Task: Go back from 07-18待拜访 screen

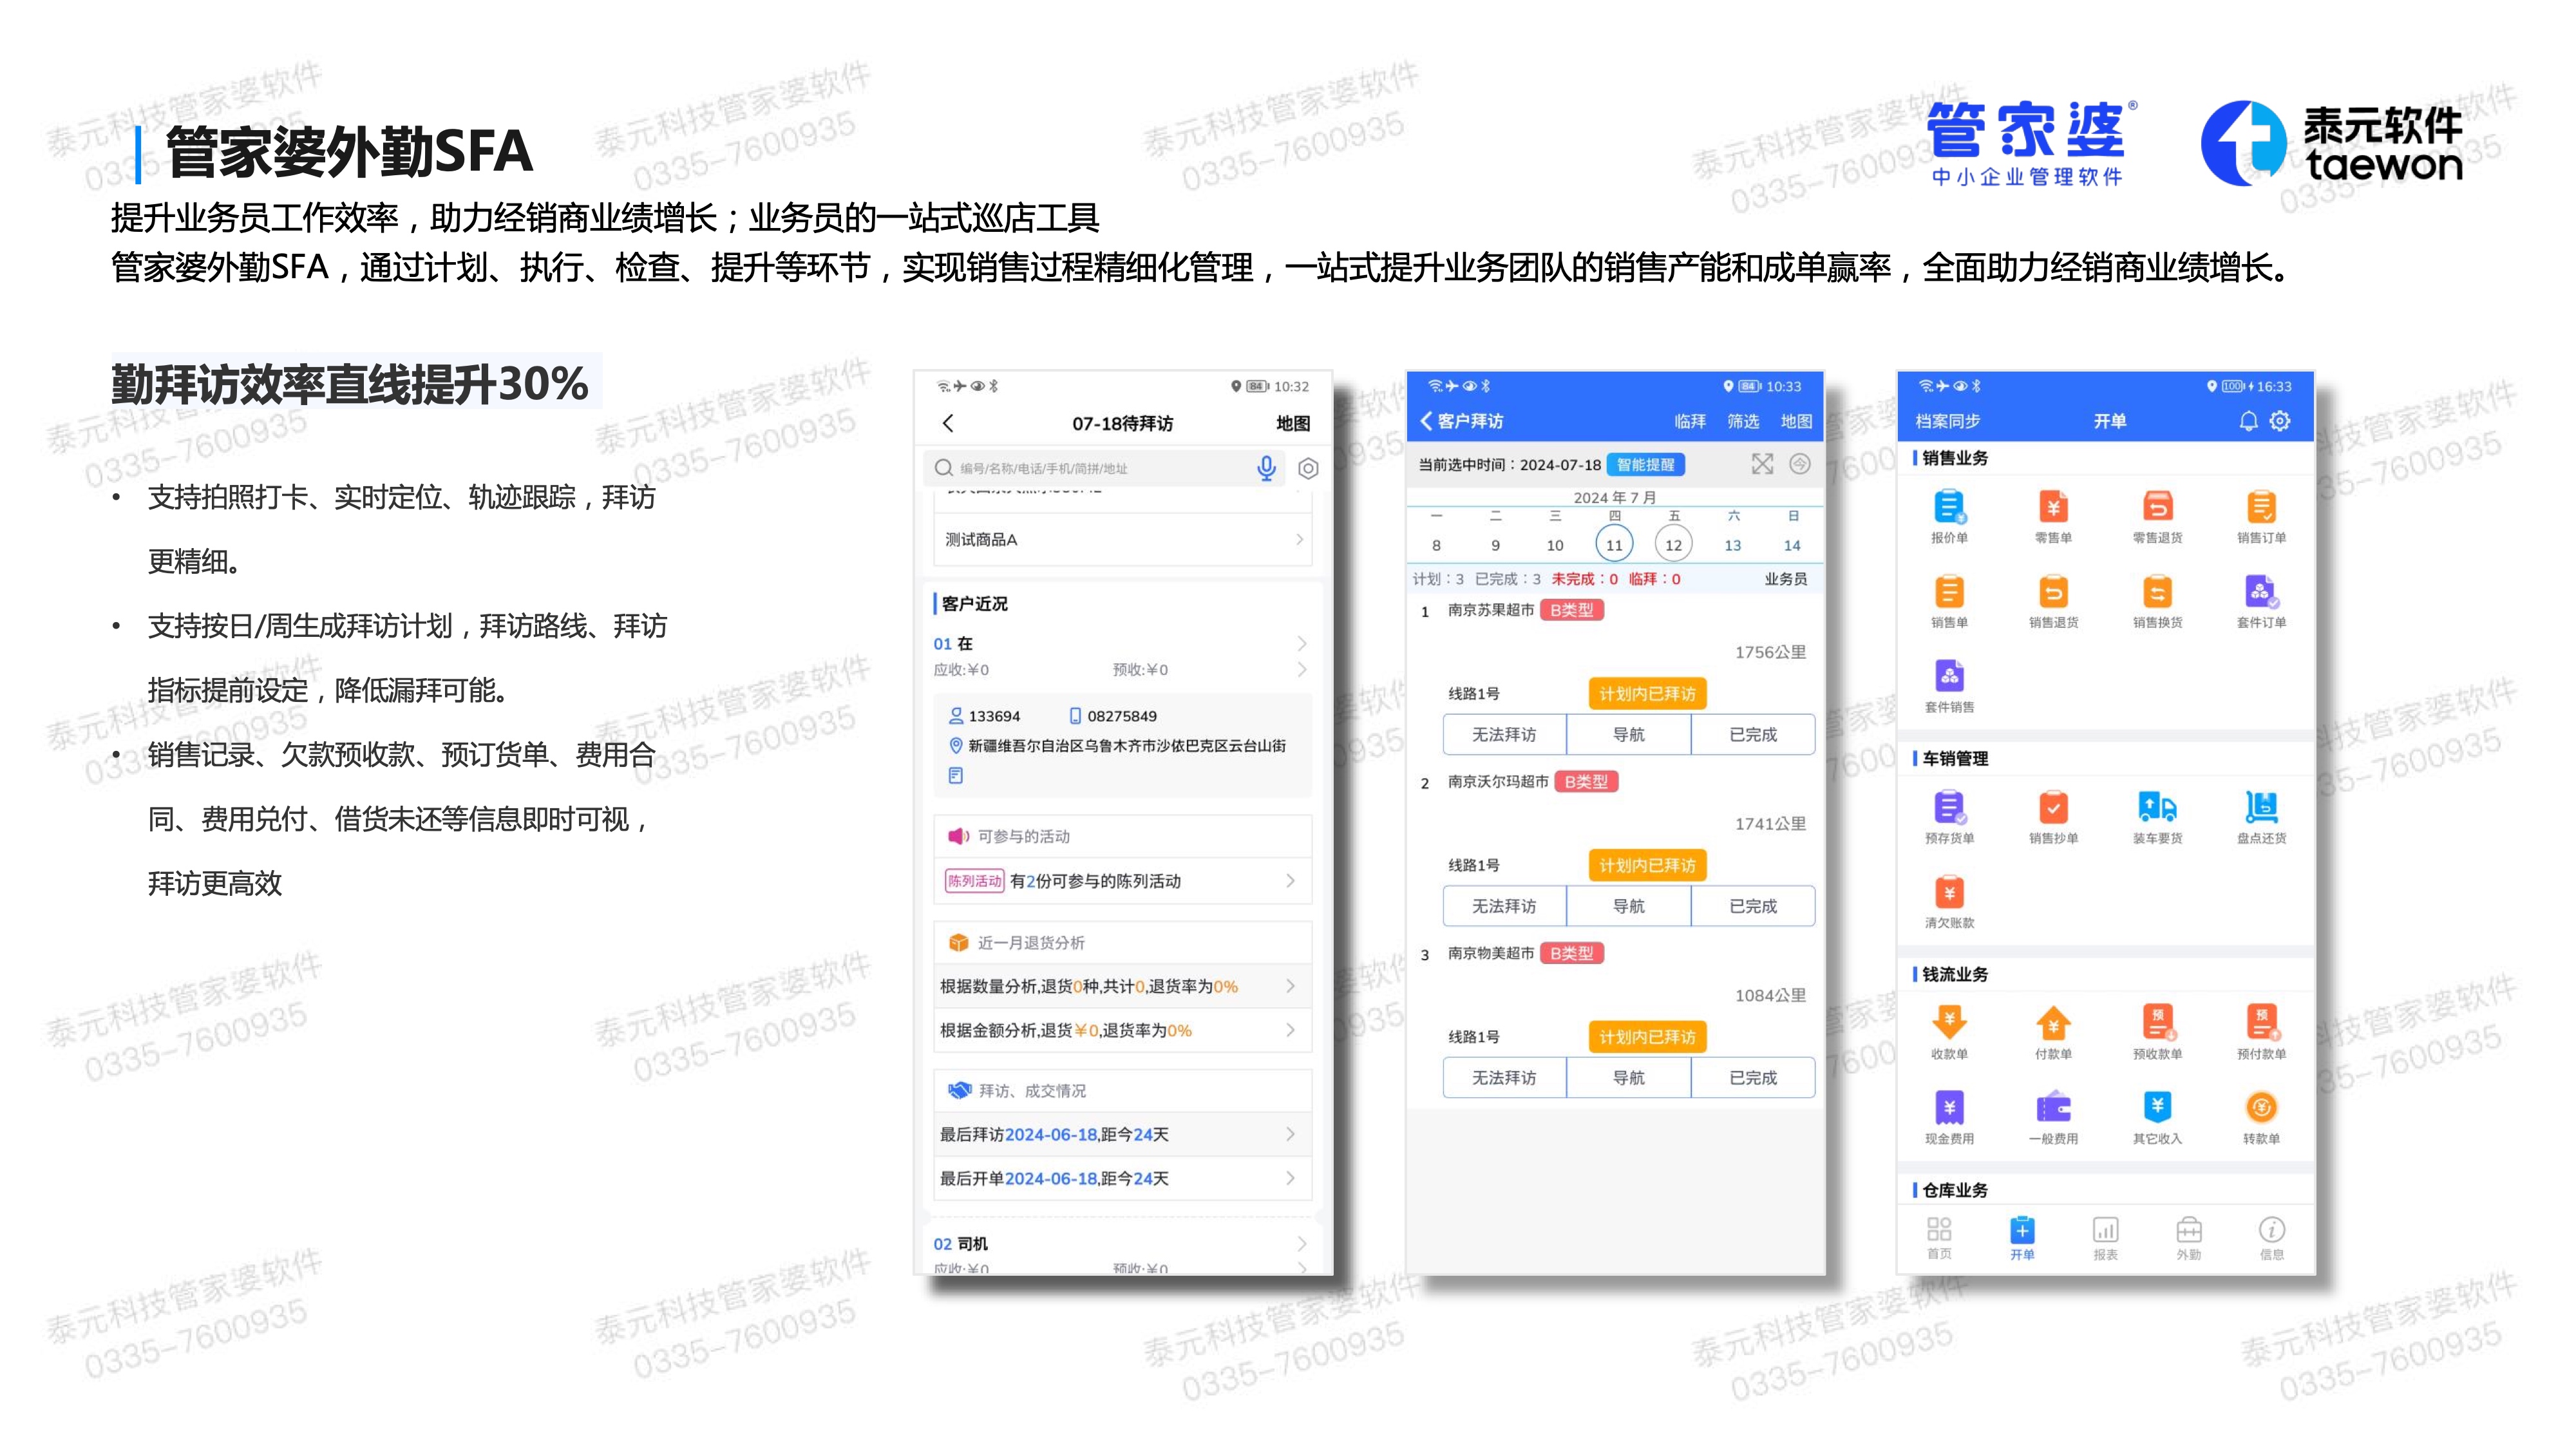Action: (948, 423)
